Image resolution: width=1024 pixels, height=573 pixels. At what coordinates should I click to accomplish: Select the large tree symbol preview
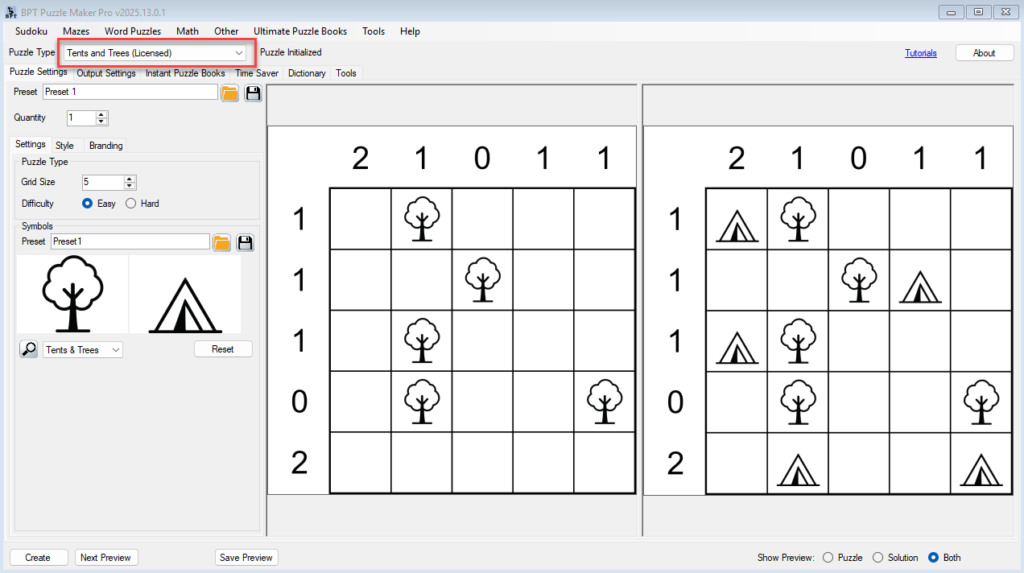[x=72, y=295]
